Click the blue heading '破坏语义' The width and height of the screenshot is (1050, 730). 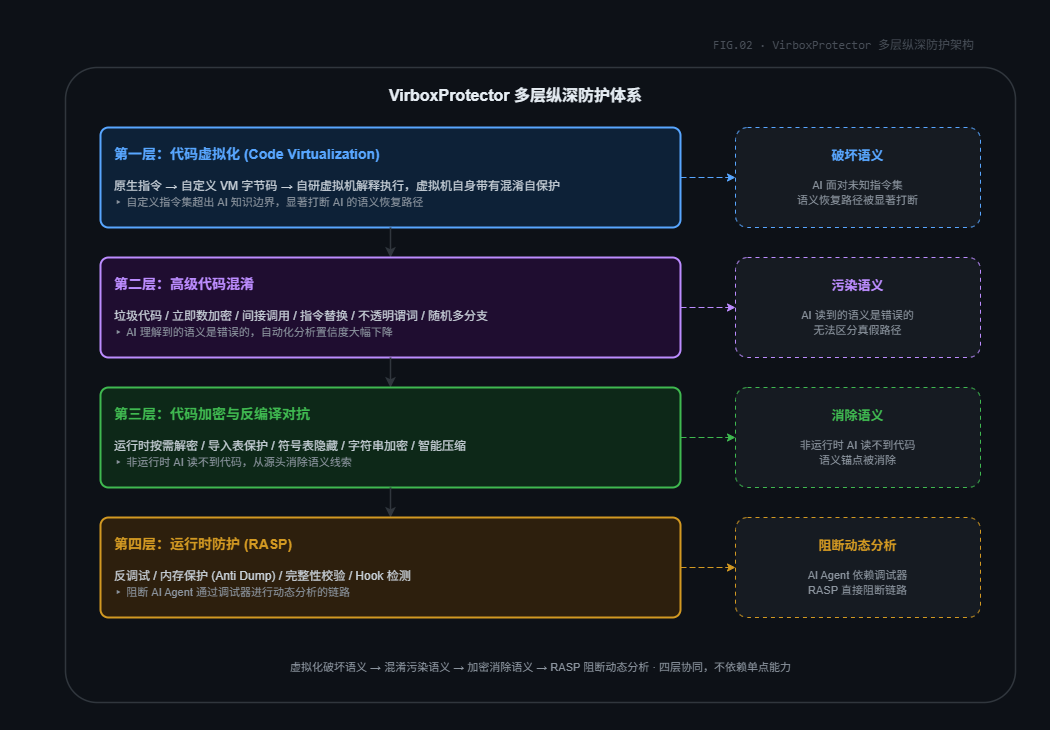[857, 155]
